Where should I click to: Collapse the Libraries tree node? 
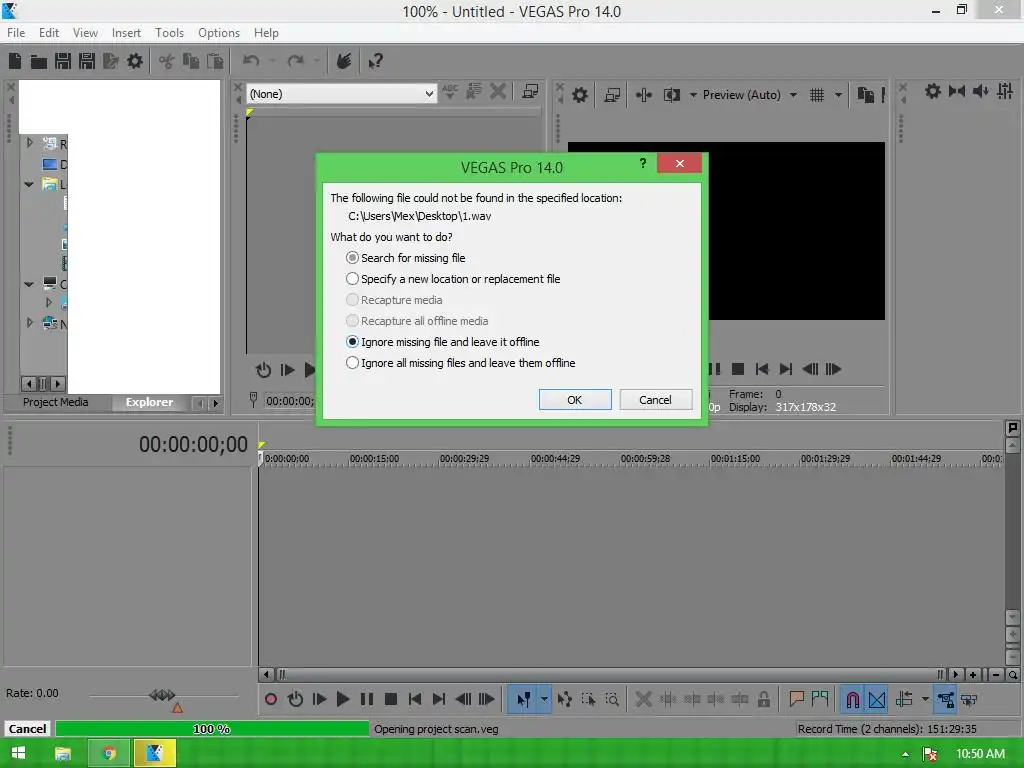(x=29, y=184)
